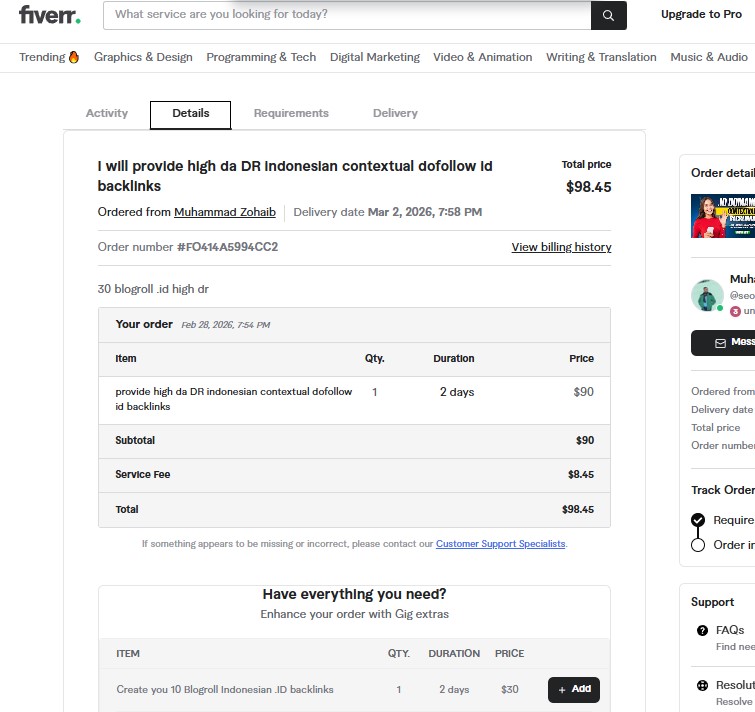
Task: Click the unfilled Order in progress step circle
Action: 698,545
